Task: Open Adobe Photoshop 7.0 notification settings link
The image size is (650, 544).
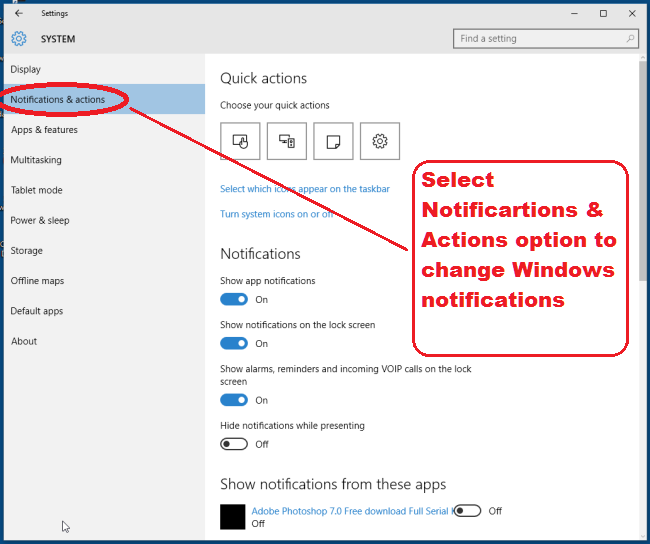Action: (352, 511)
